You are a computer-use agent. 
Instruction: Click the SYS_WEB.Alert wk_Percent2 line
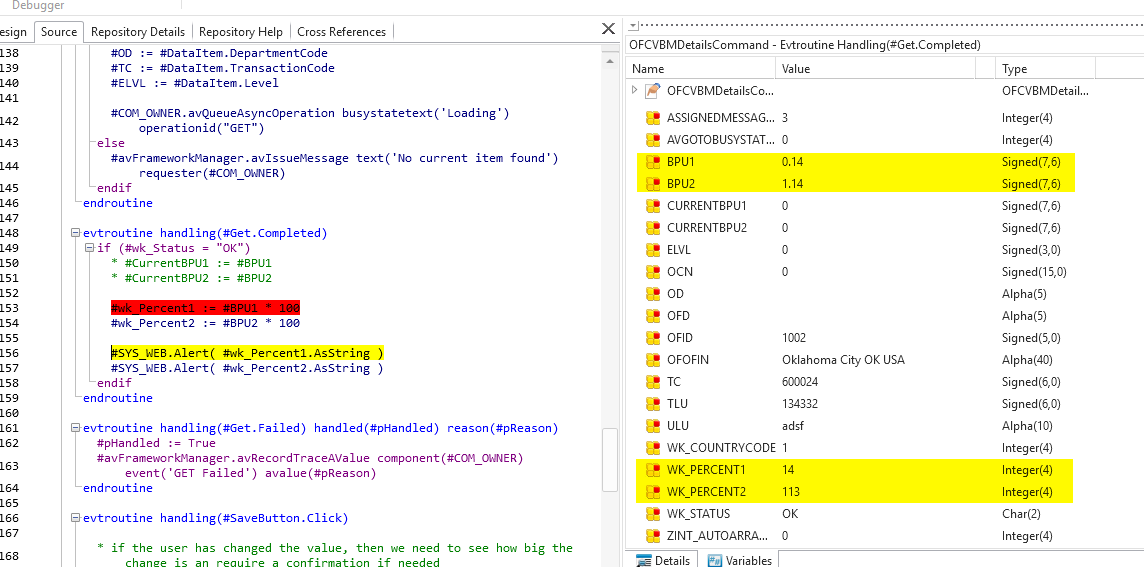247,369
